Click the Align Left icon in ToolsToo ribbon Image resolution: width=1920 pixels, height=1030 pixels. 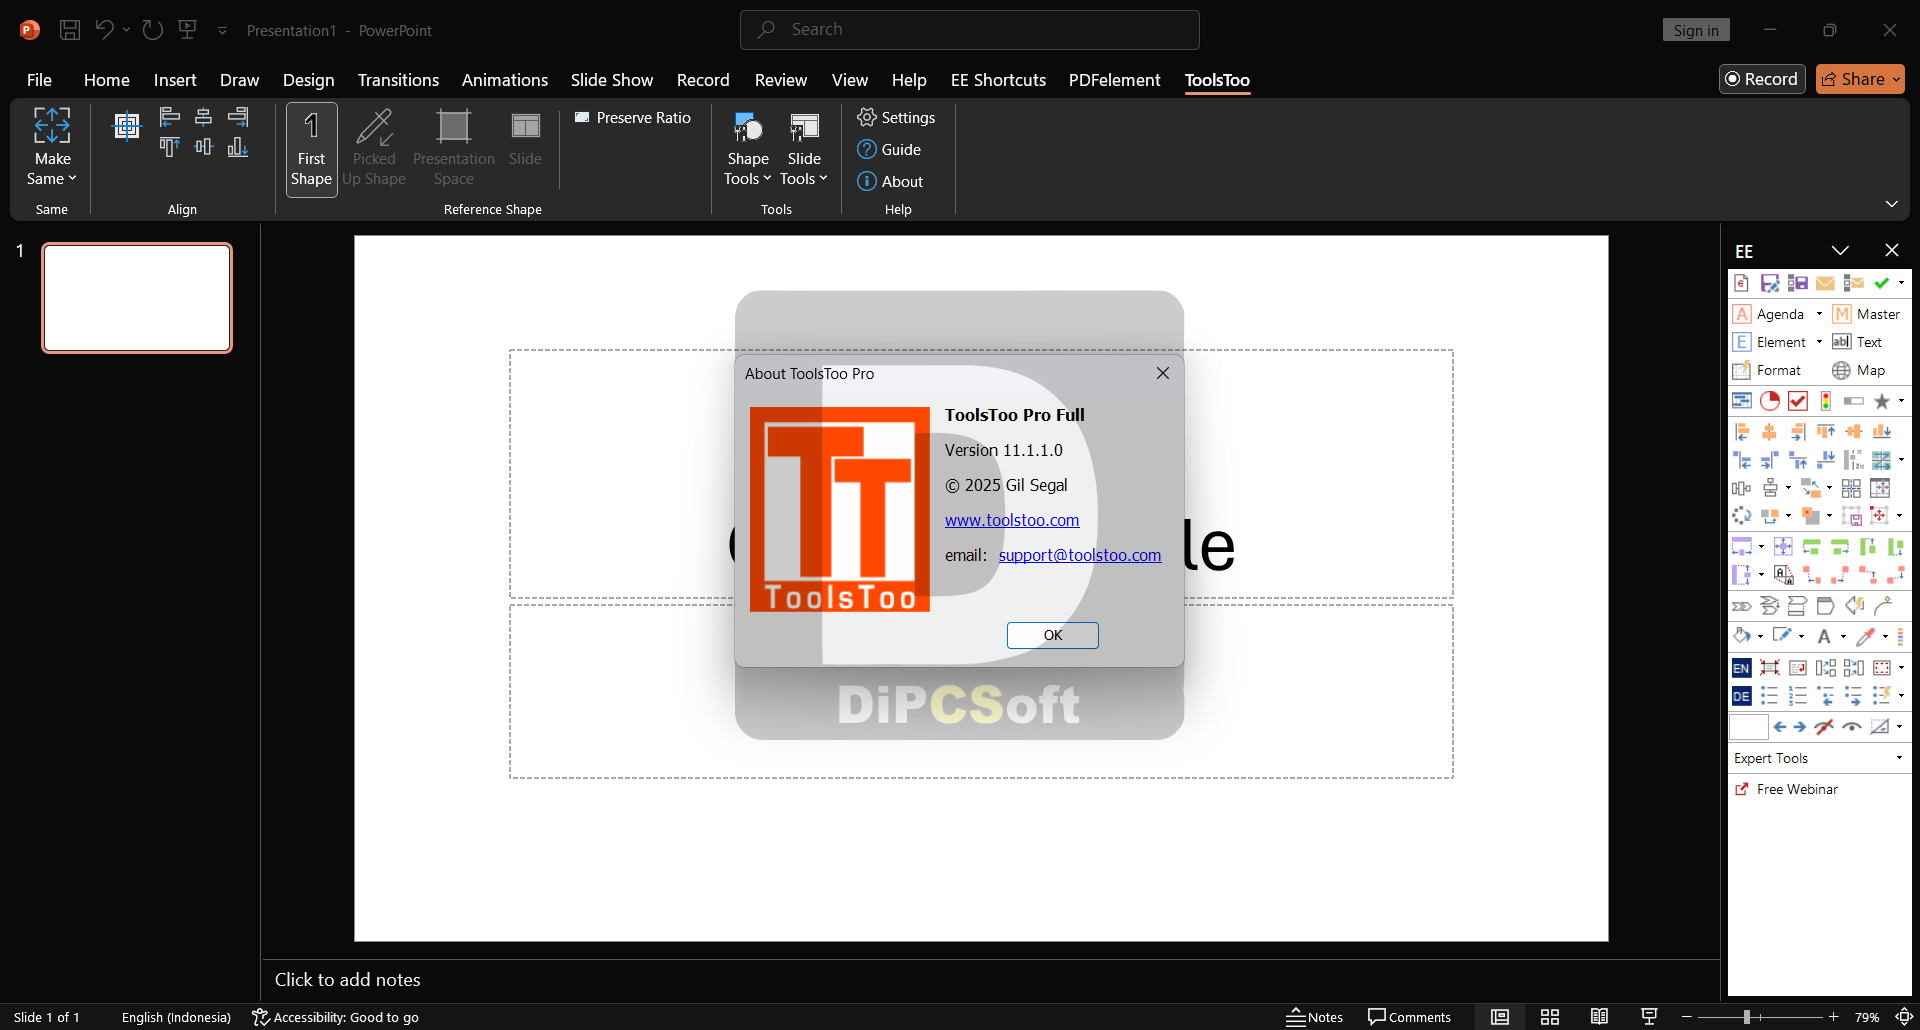[170, 117]
